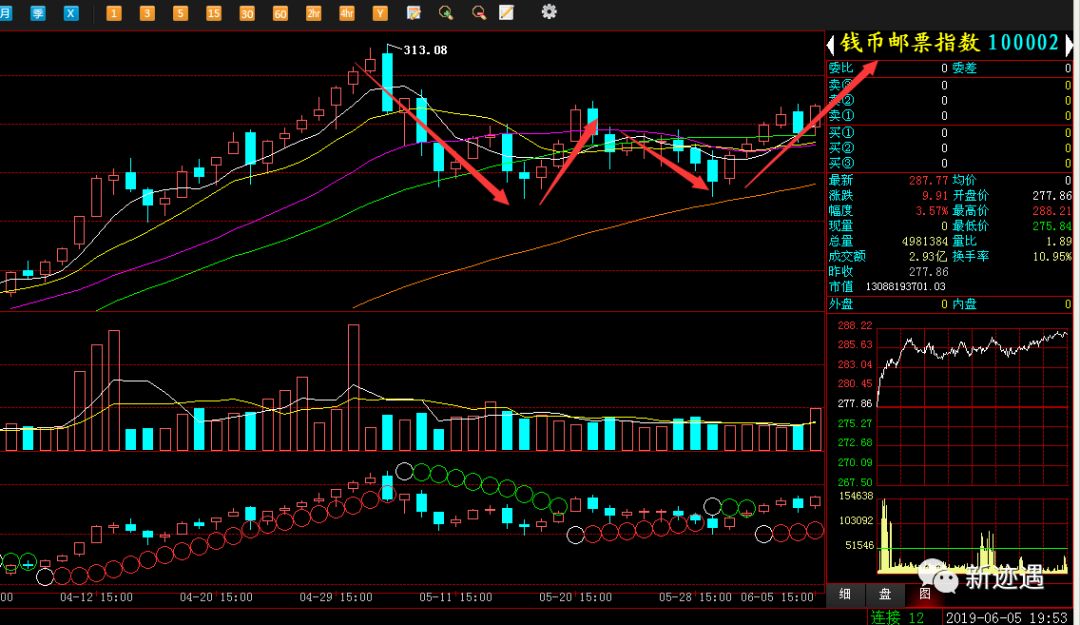Click the 买① bid row
The height and width of the screenshot is (625, 1080).
pyautogui.click(x=951, y=132)
